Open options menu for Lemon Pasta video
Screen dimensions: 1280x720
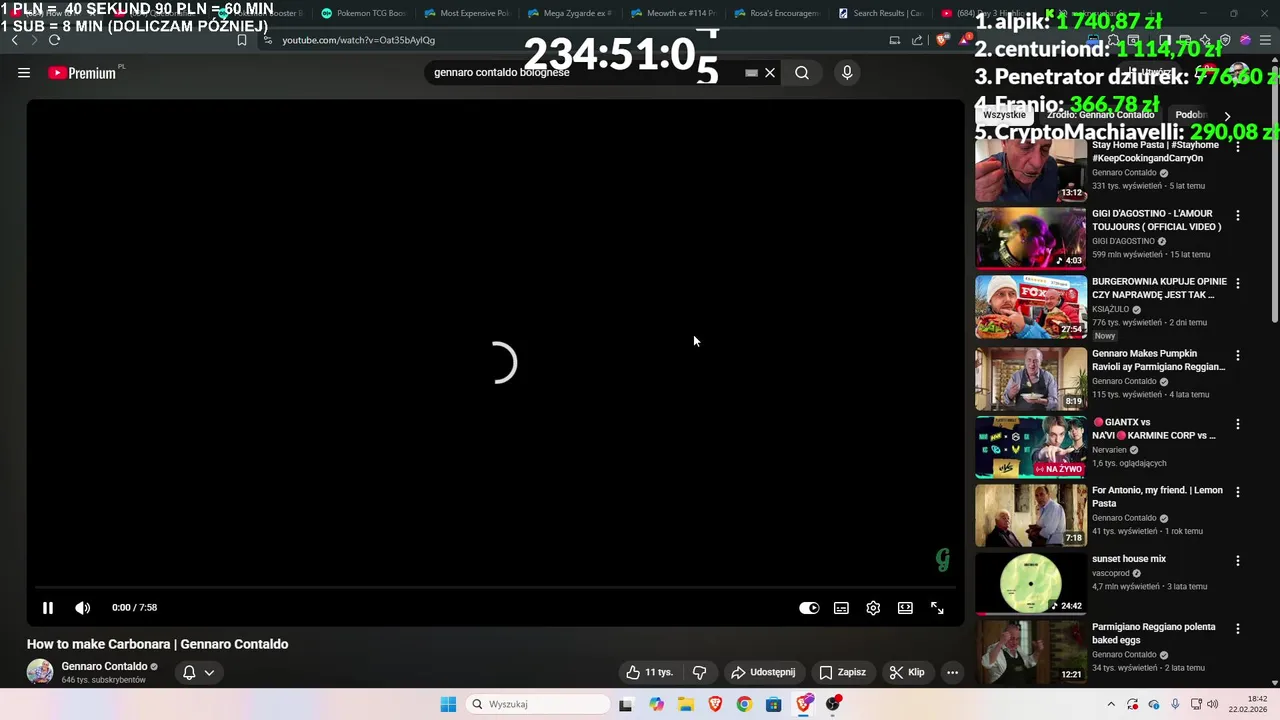(1238, 492)
